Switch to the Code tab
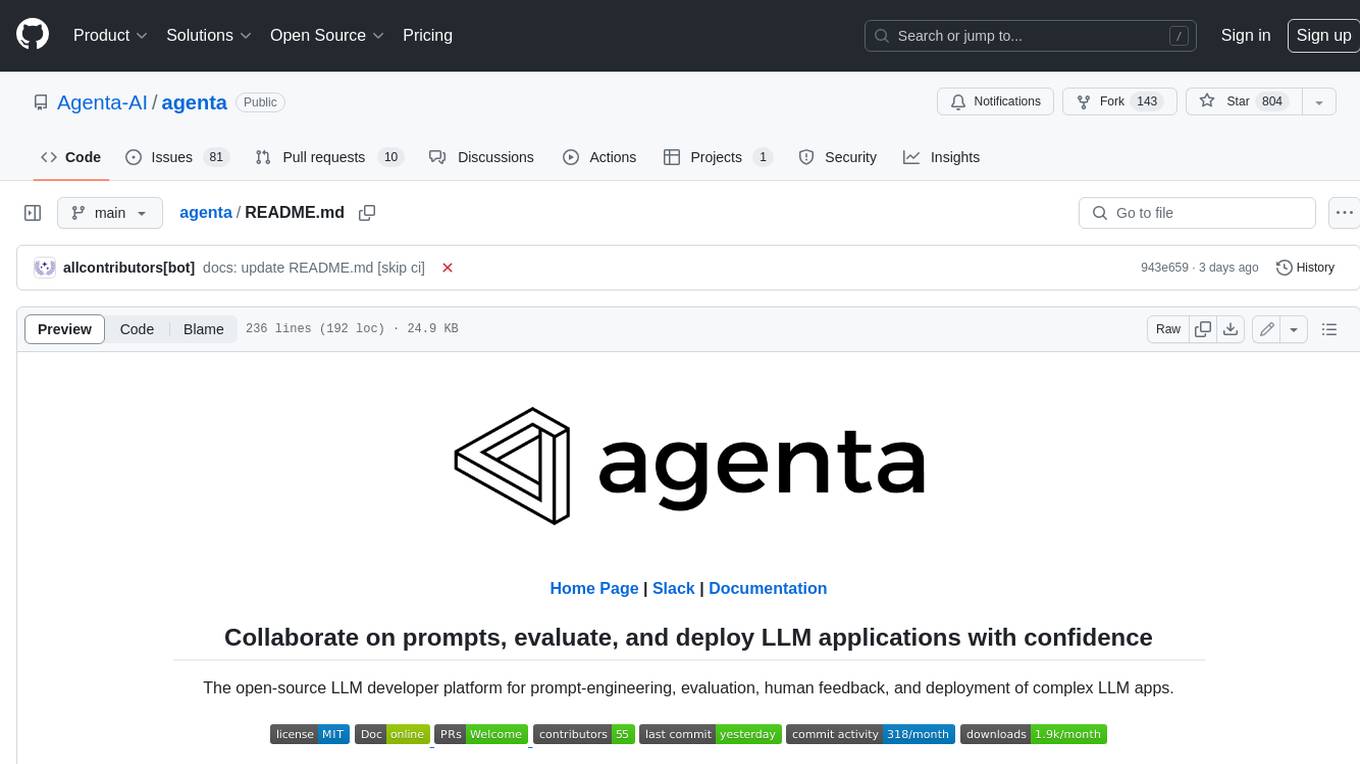Image resolution: width=1360 pixels, height=764 pixels. click(x=71, y=157)
